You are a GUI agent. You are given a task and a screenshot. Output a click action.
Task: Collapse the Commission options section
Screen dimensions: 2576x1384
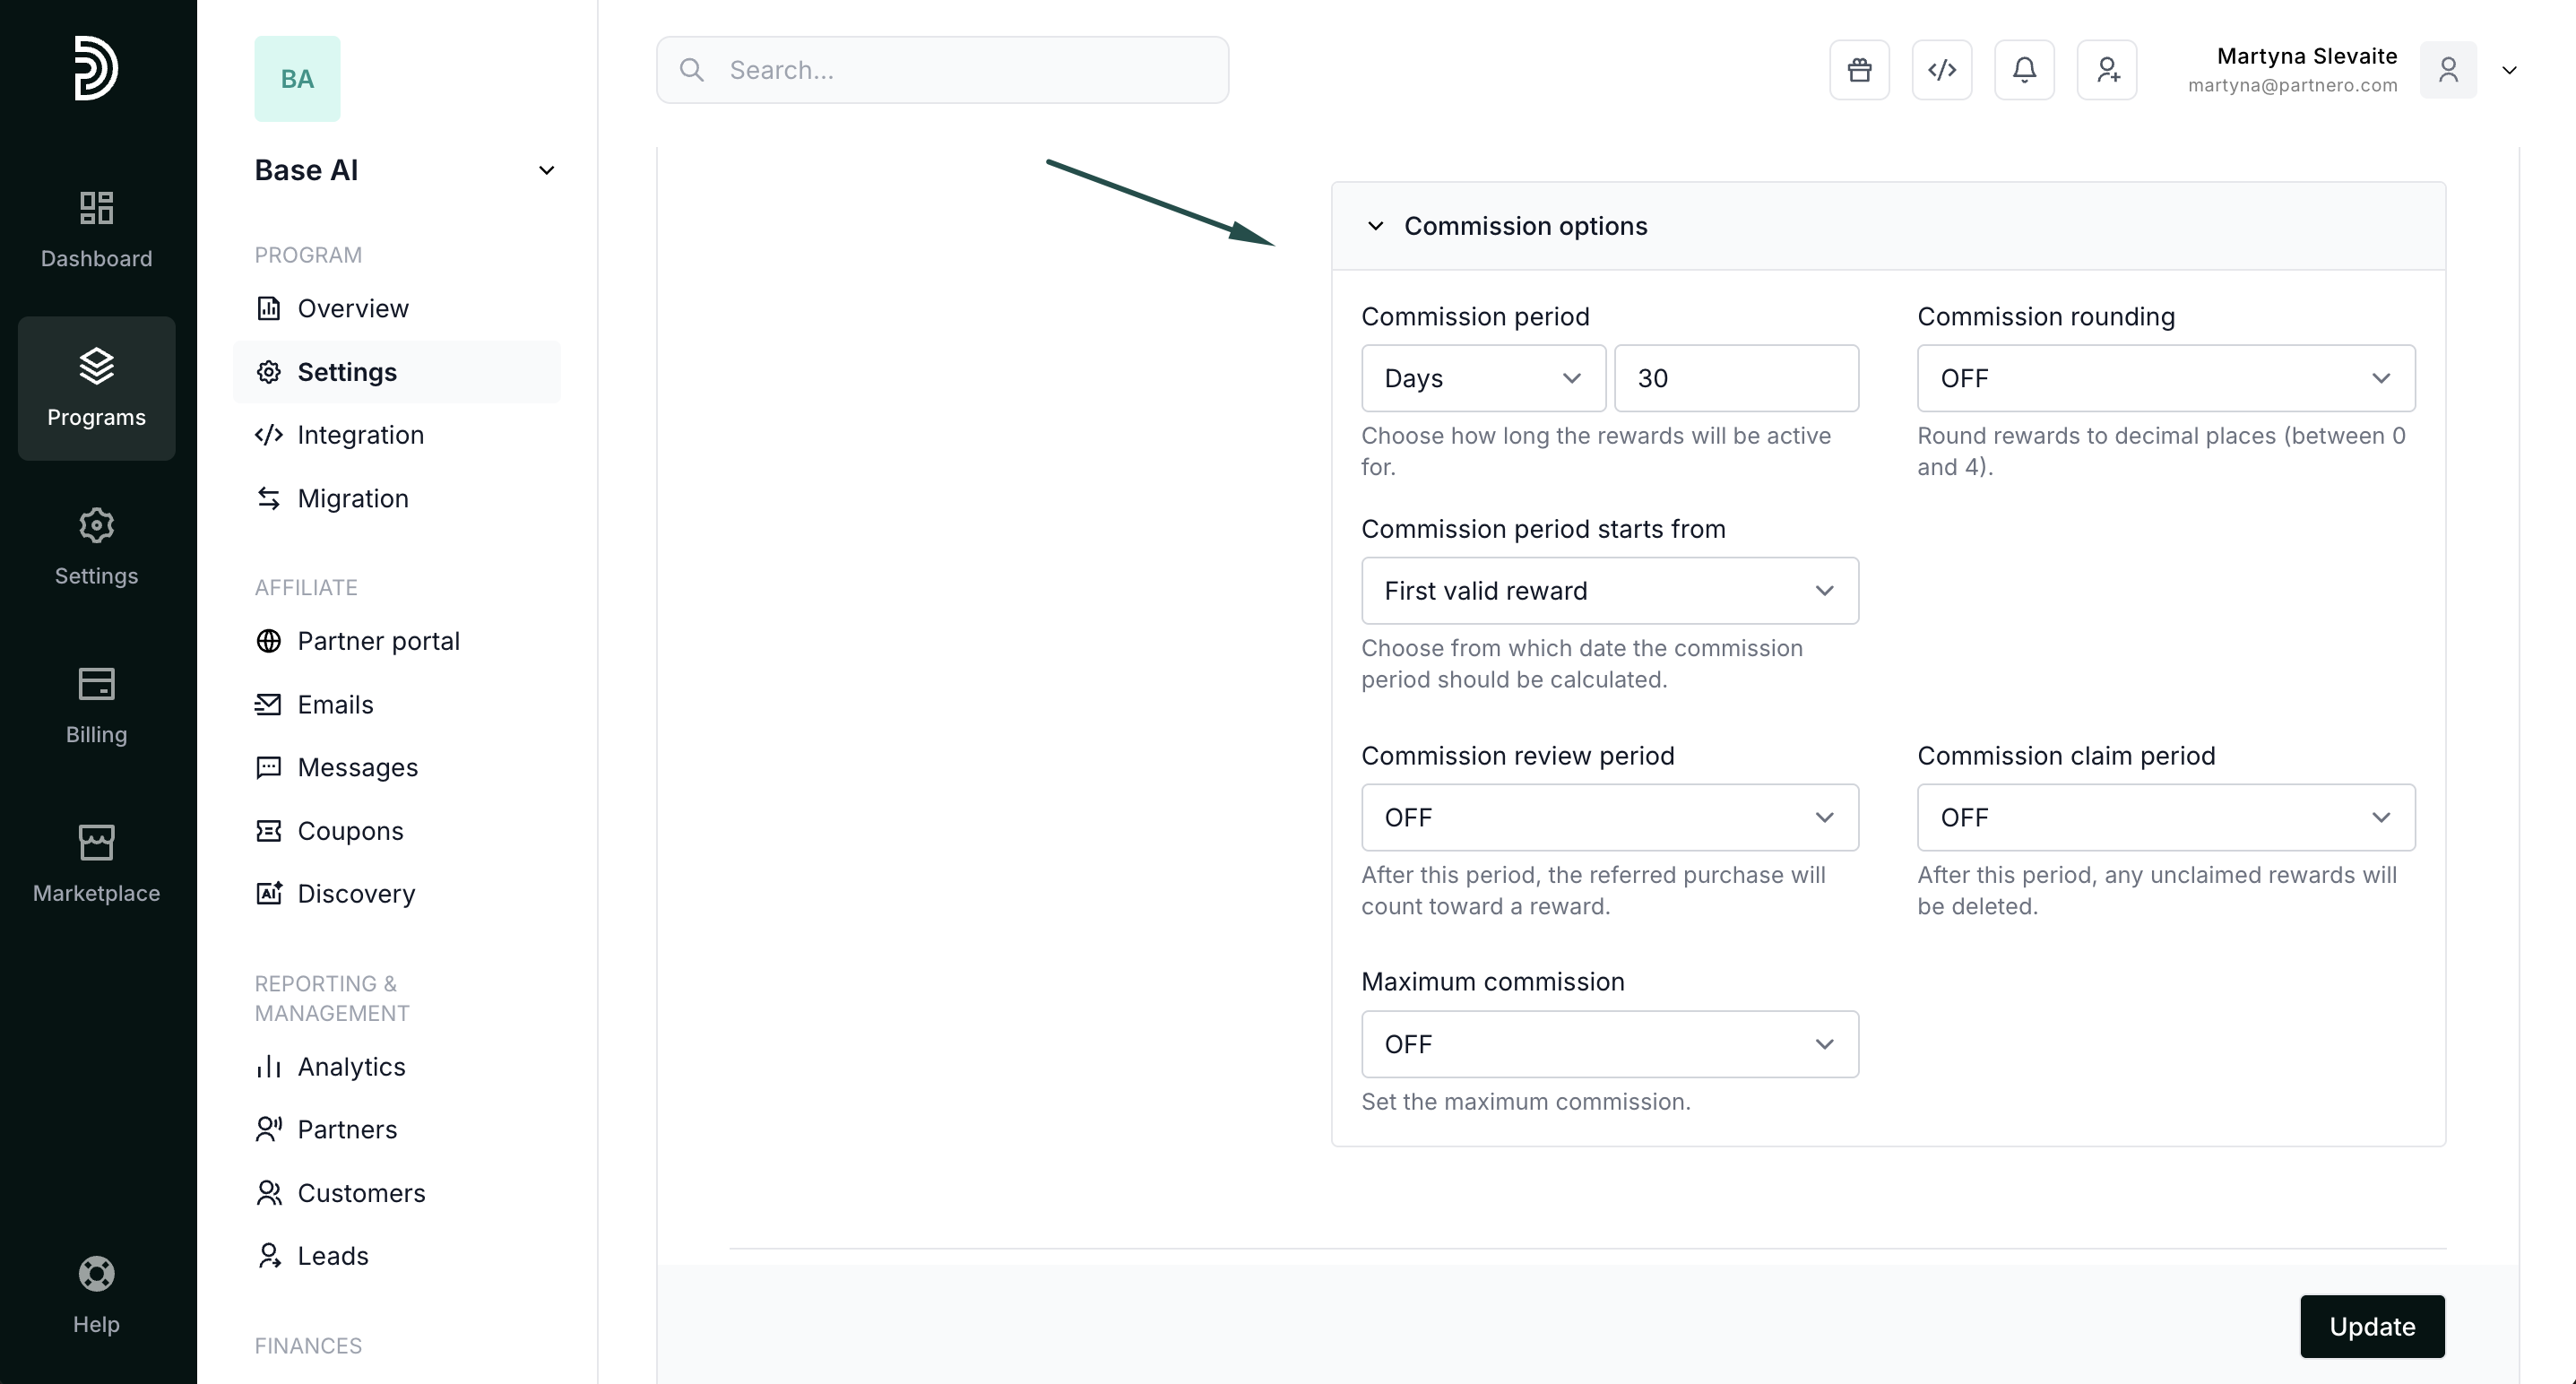(x=1375, y=226)
